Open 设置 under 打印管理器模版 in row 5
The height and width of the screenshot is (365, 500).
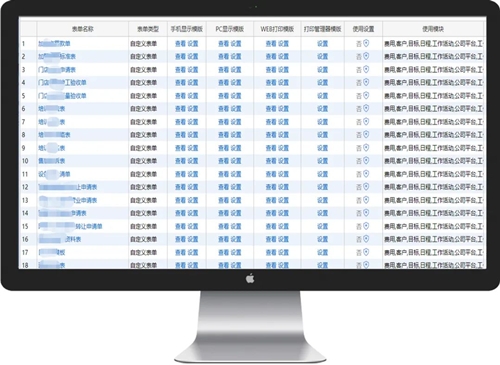[x=322, y=96]
